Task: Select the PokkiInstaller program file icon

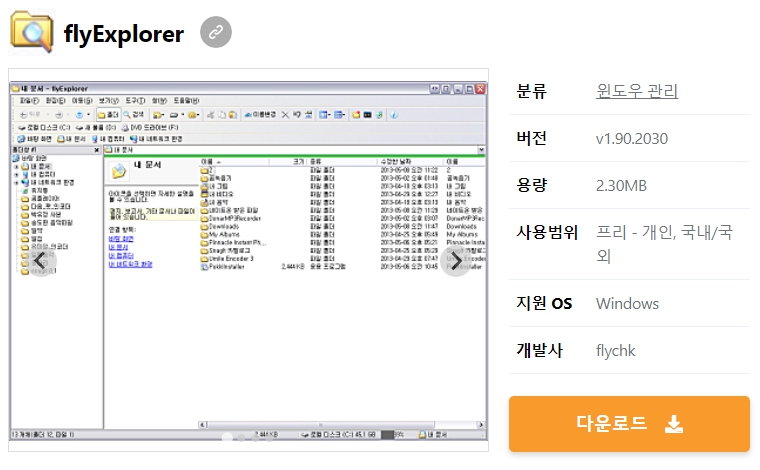Action: [204, 266]
